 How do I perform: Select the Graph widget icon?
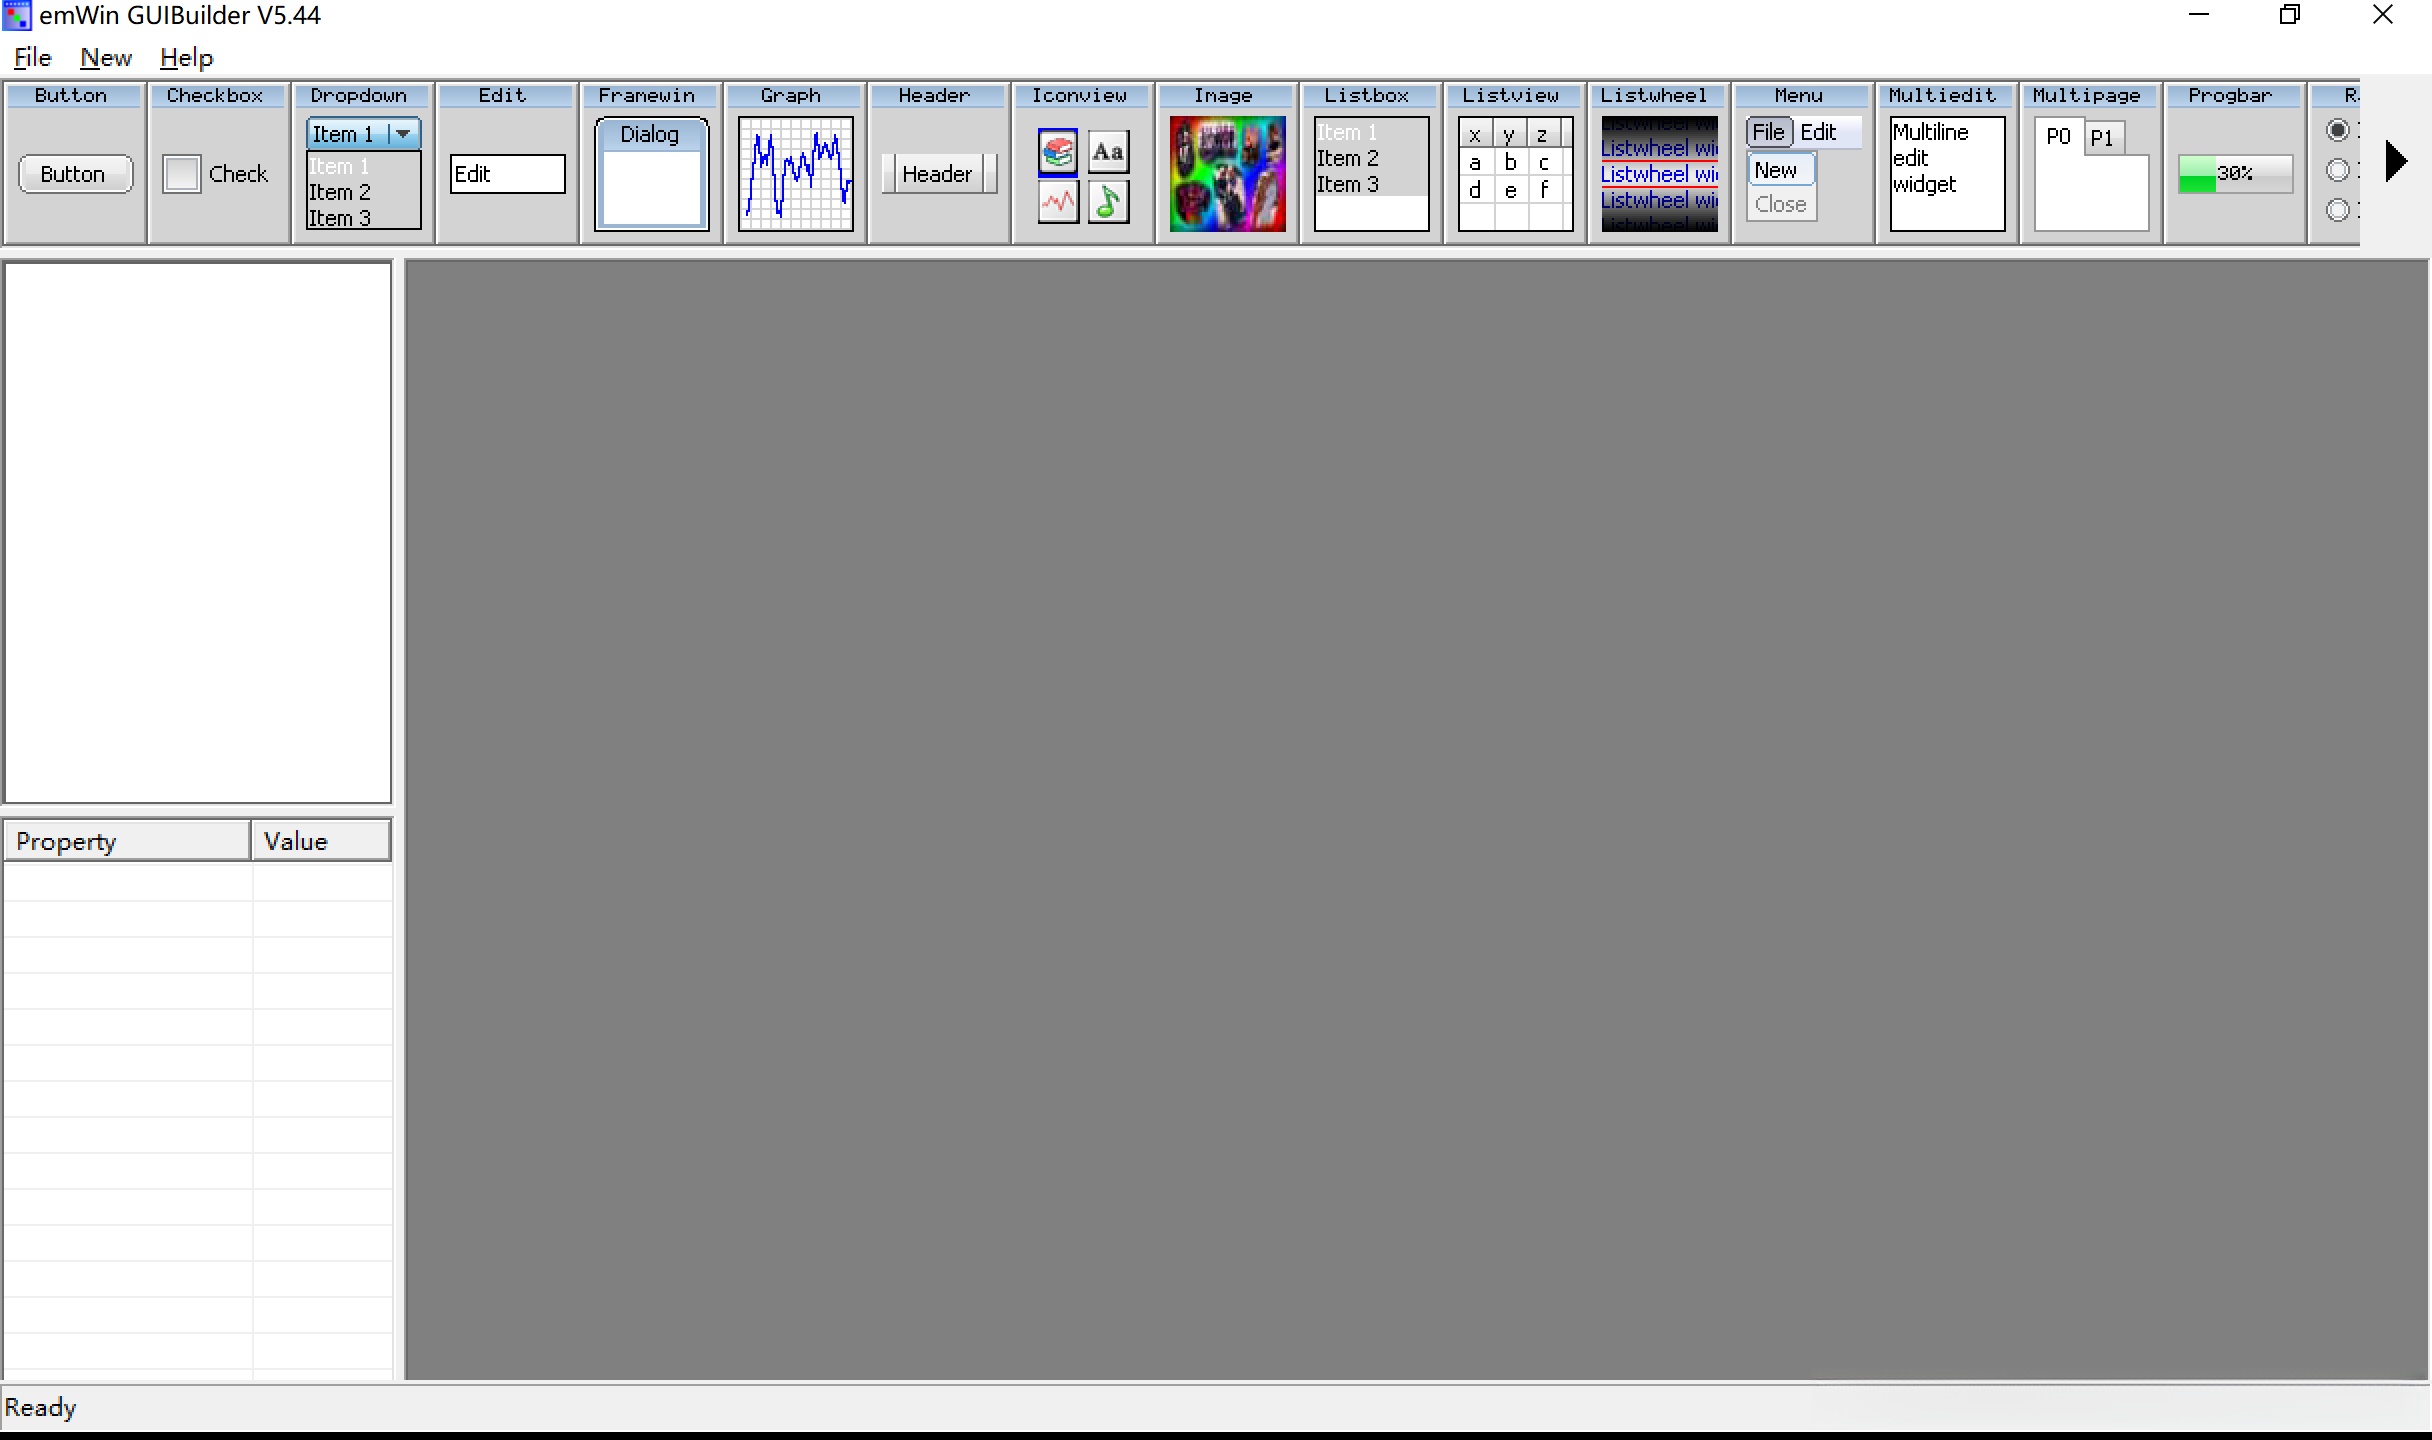click(795, 174)
